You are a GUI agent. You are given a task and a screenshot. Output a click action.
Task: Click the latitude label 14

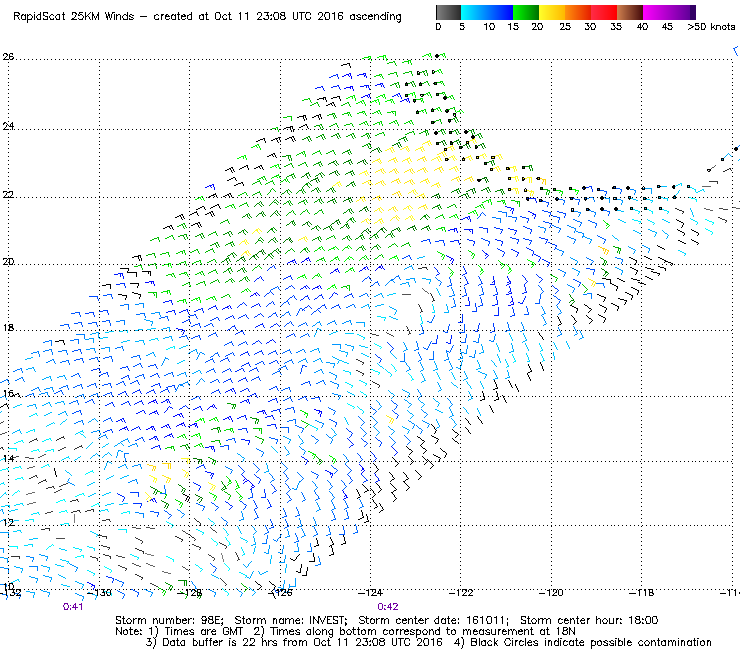point(8,458)
